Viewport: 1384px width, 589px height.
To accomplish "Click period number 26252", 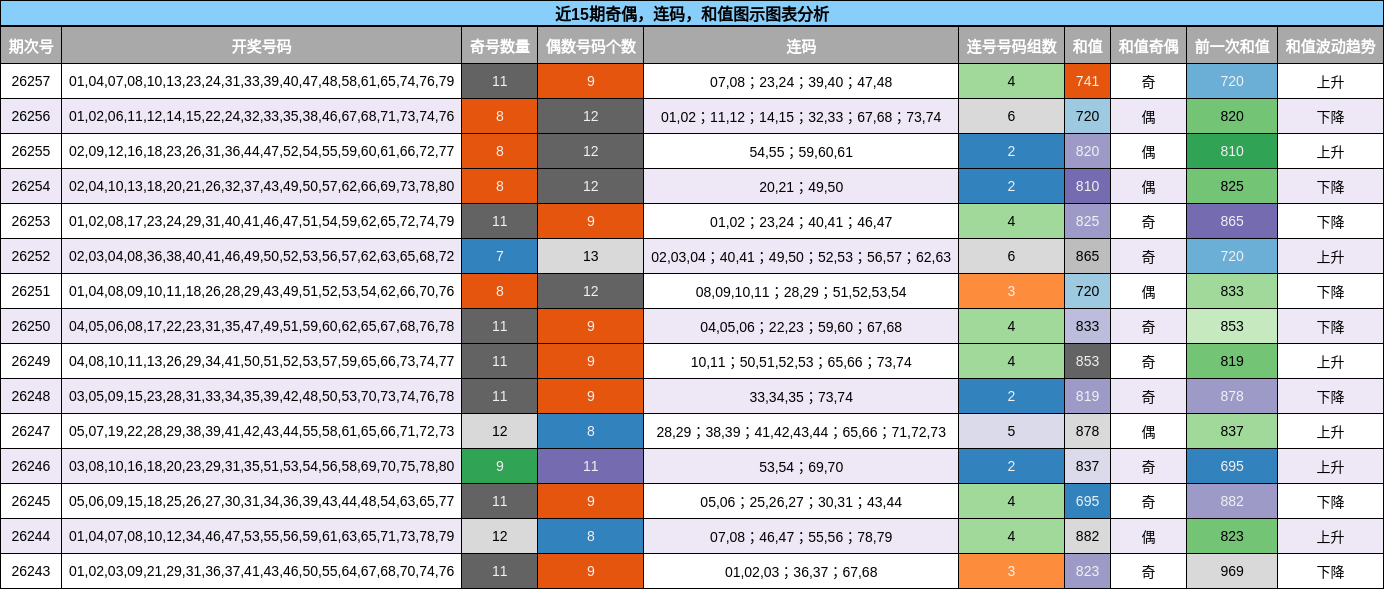I will click(31, 256).
